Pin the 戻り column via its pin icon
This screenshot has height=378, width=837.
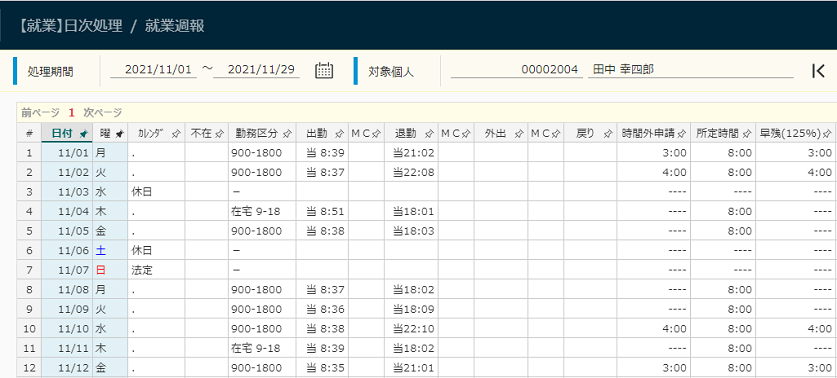pyautogui.click(x=607, y=135)
